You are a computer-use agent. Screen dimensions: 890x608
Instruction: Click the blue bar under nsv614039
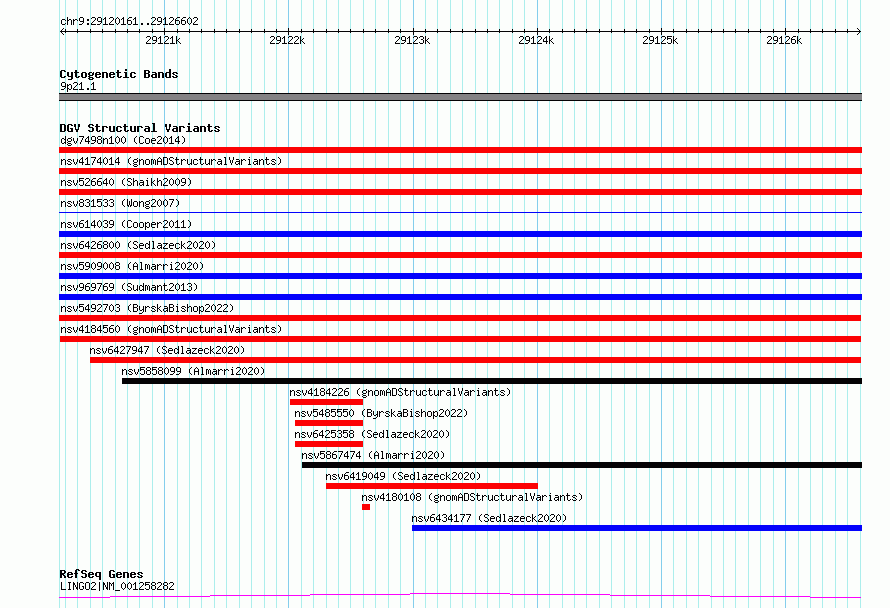tap(460, 234)
